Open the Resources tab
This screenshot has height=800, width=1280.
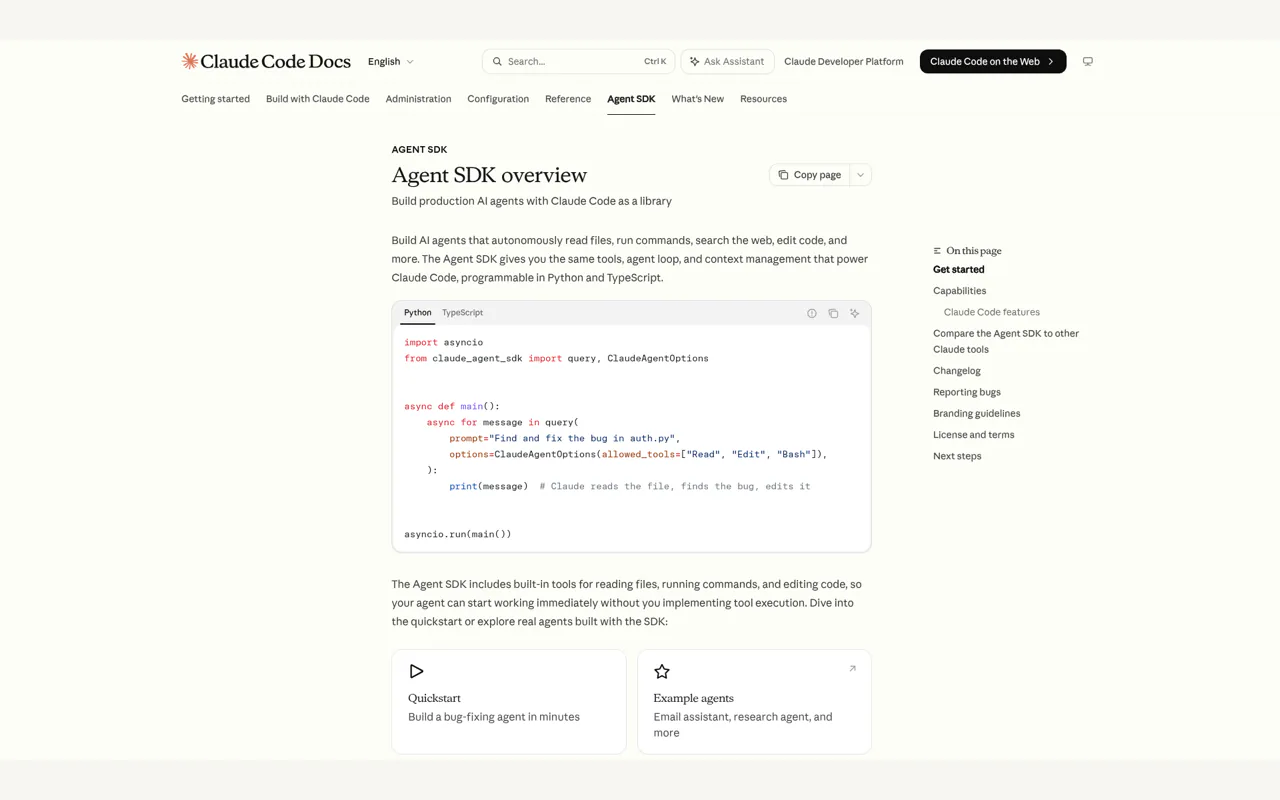[x=763, y=99]
